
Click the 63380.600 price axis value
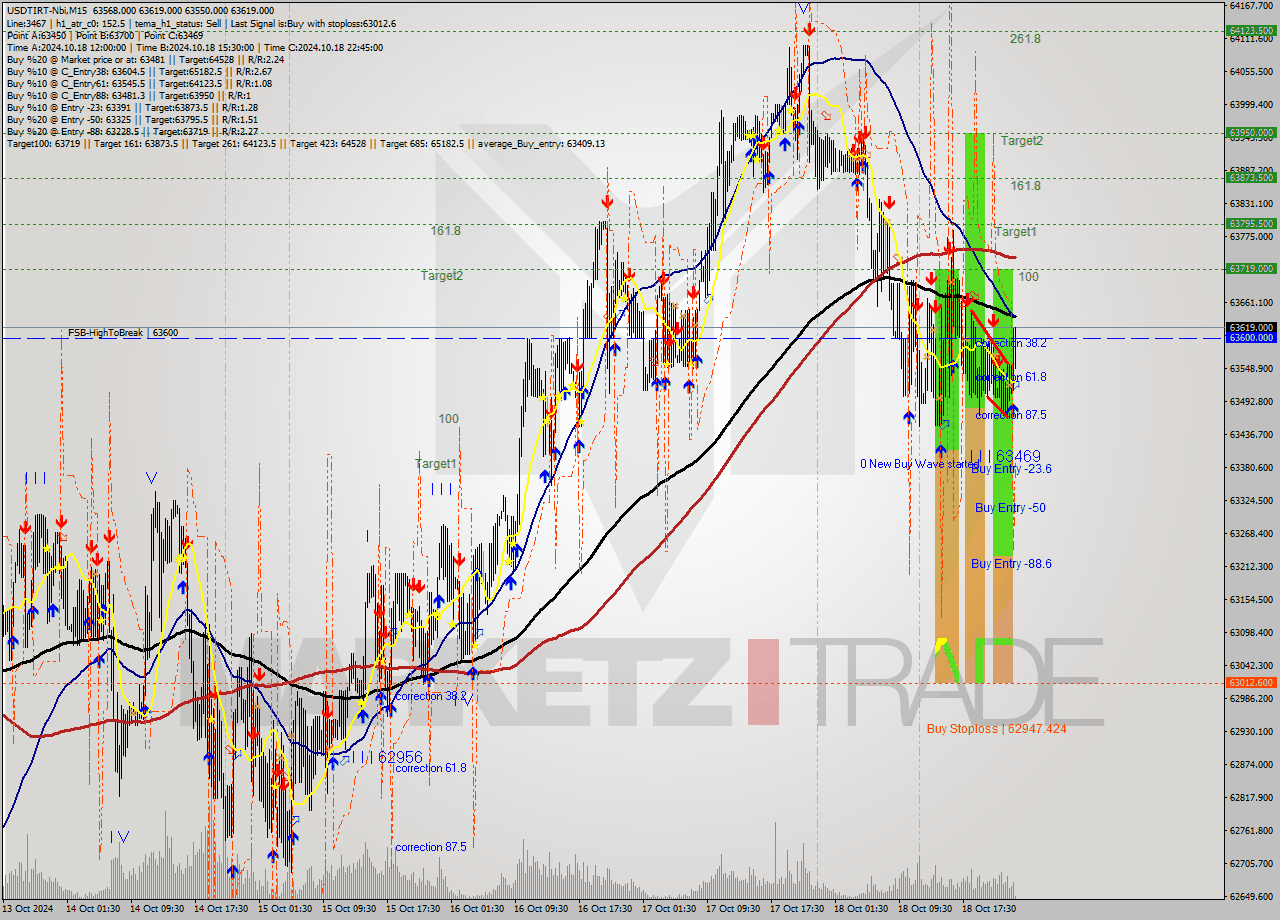pos(1250,467)
